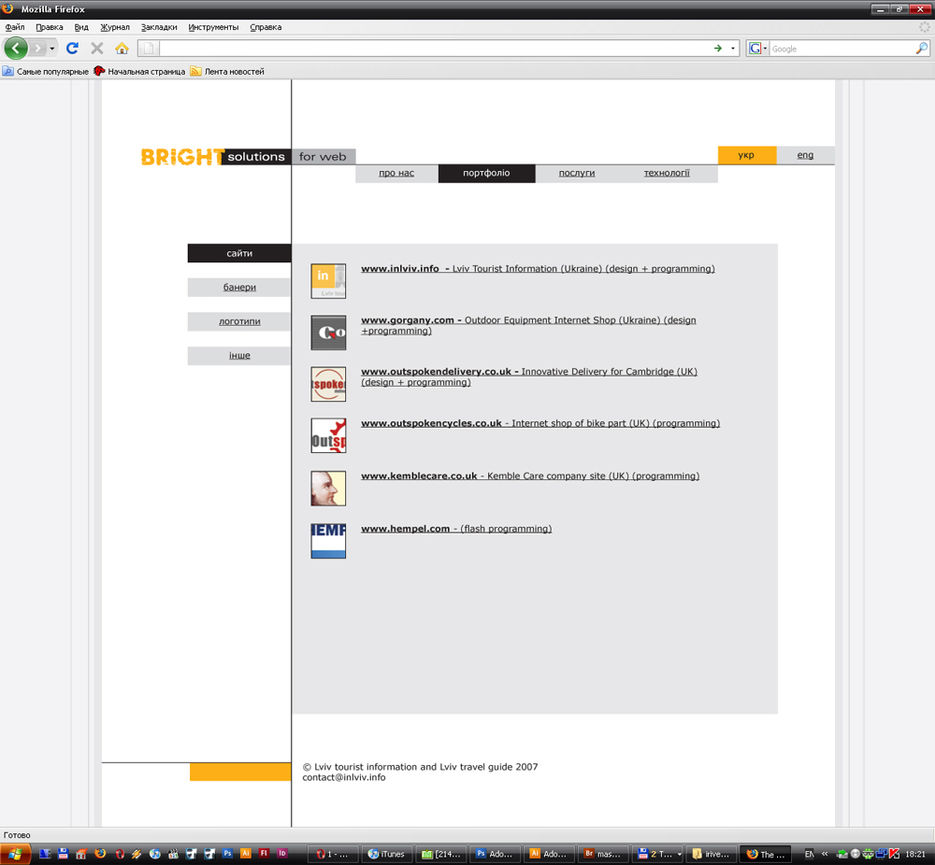Open the Вид menu
This screenshot has height=865, width=935.
tap(81, 27)
